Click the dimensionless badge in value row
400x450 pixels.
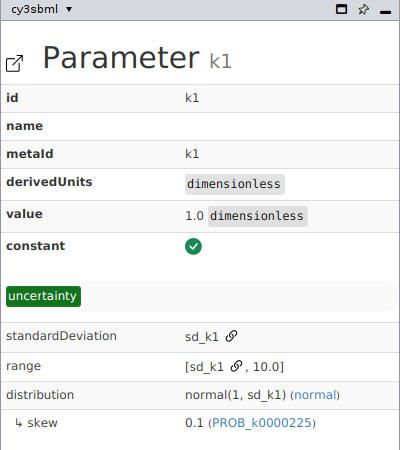(258, 216)
